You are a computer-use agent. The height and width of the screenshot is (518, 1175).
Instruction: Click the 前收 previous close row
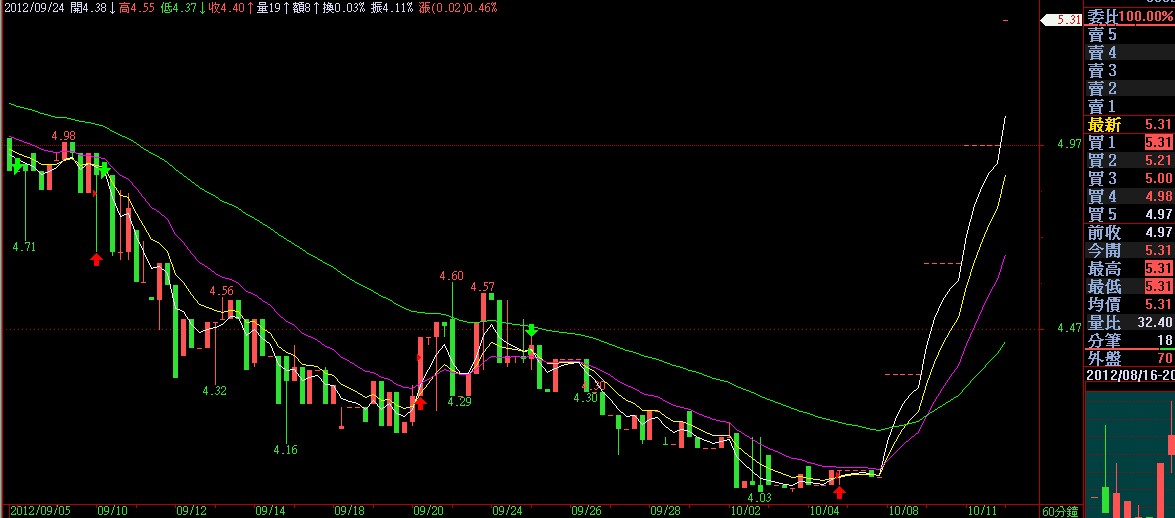(x=1130, y=232)
